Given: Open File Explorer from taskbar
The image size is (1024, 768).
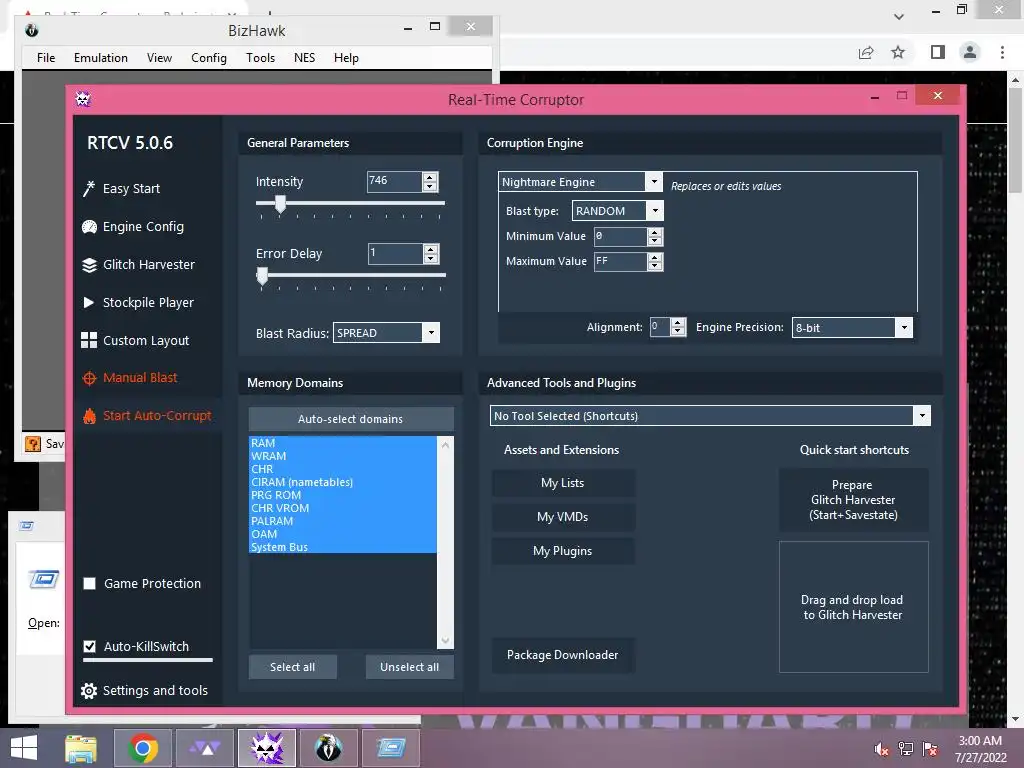Looking at the screenshot, I should 81,748.
